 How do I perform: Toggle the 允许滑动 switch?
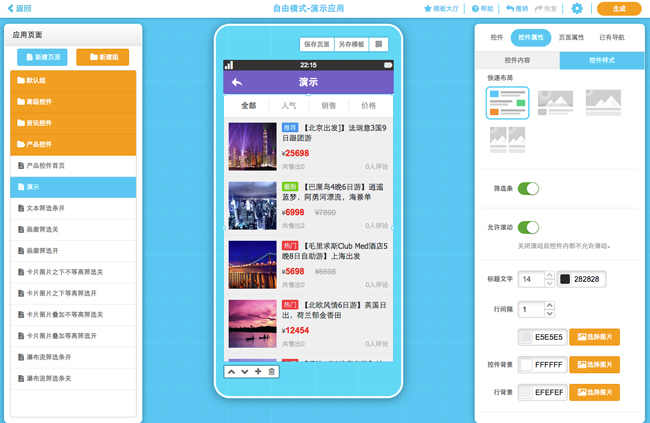(x=528, y=228)
